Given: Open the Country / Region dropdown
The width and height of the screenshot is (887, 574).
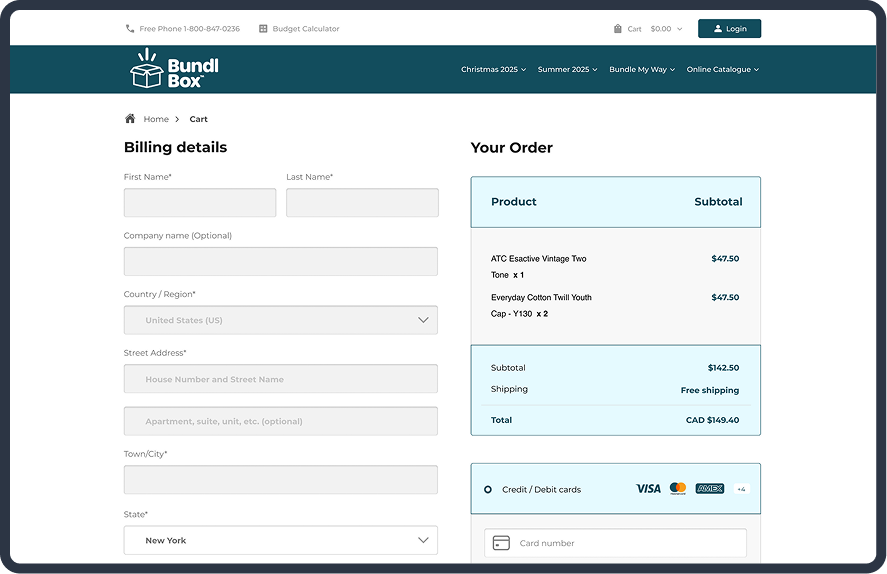Looking at the screenshot, I should 281,320.
